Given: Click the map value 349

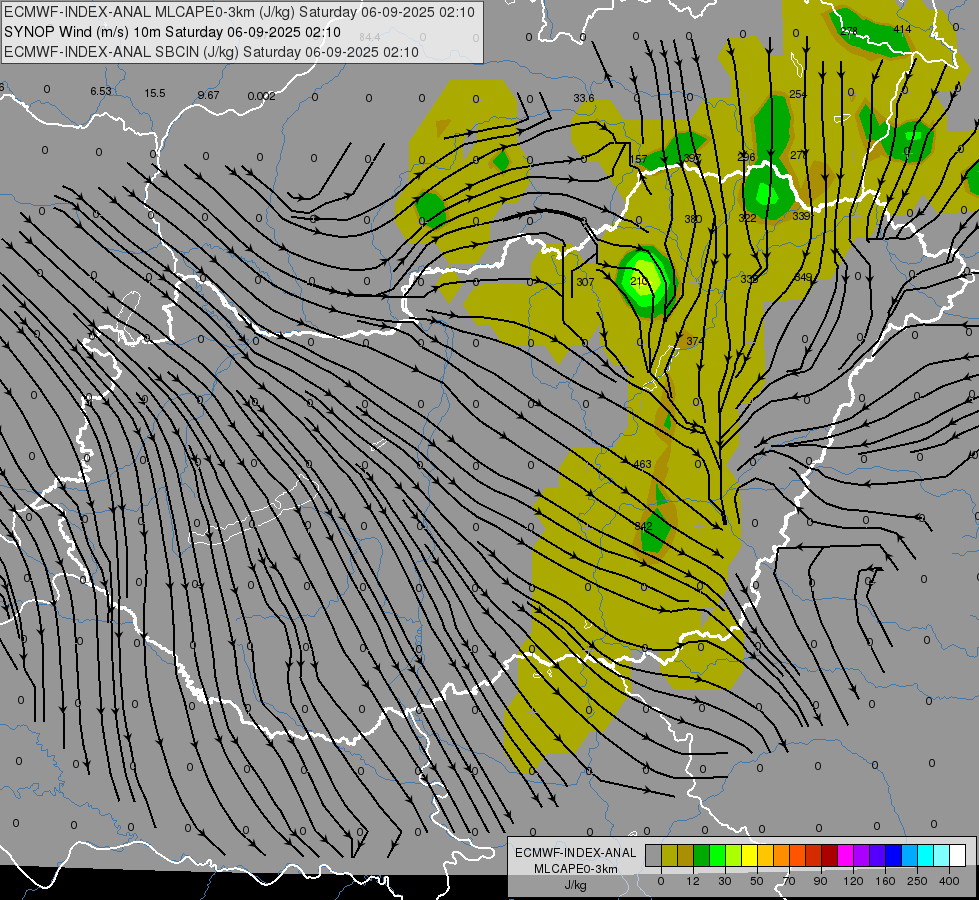Looking at the screenshot, I should tap(803, 277).
